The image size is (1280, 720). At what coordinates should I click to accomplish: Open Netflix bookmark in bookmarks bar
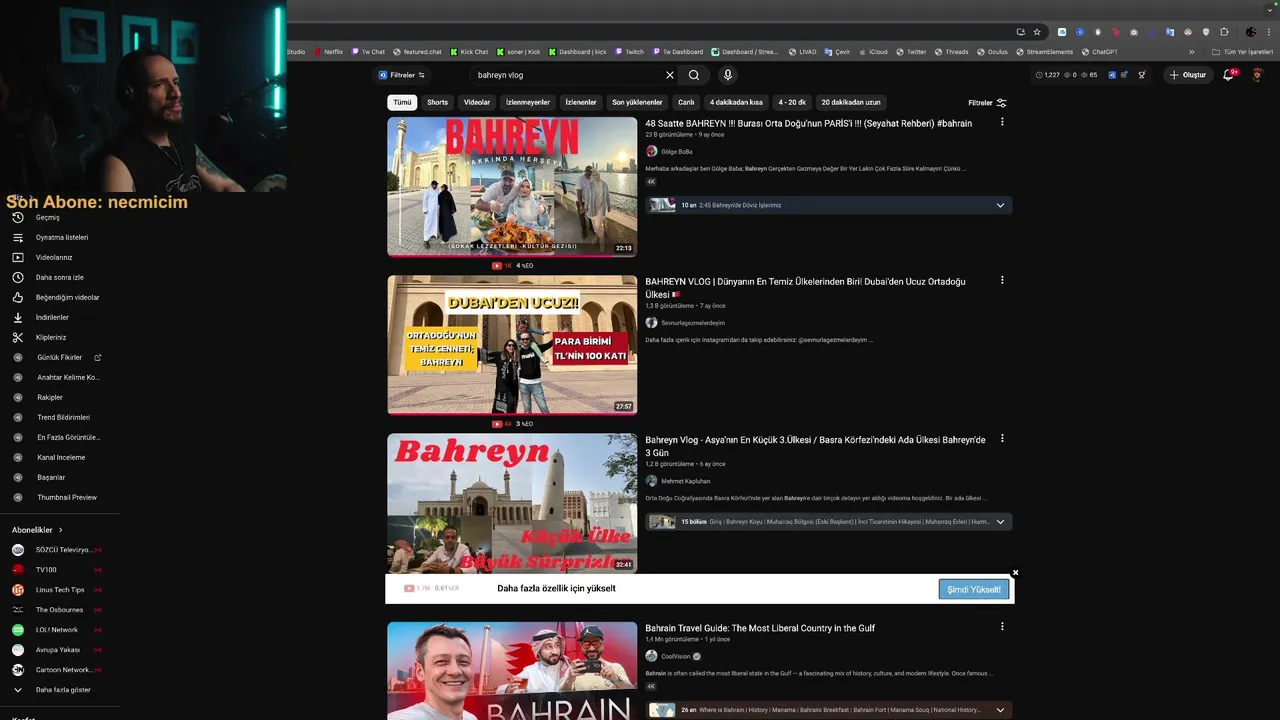tap(328, 52)
